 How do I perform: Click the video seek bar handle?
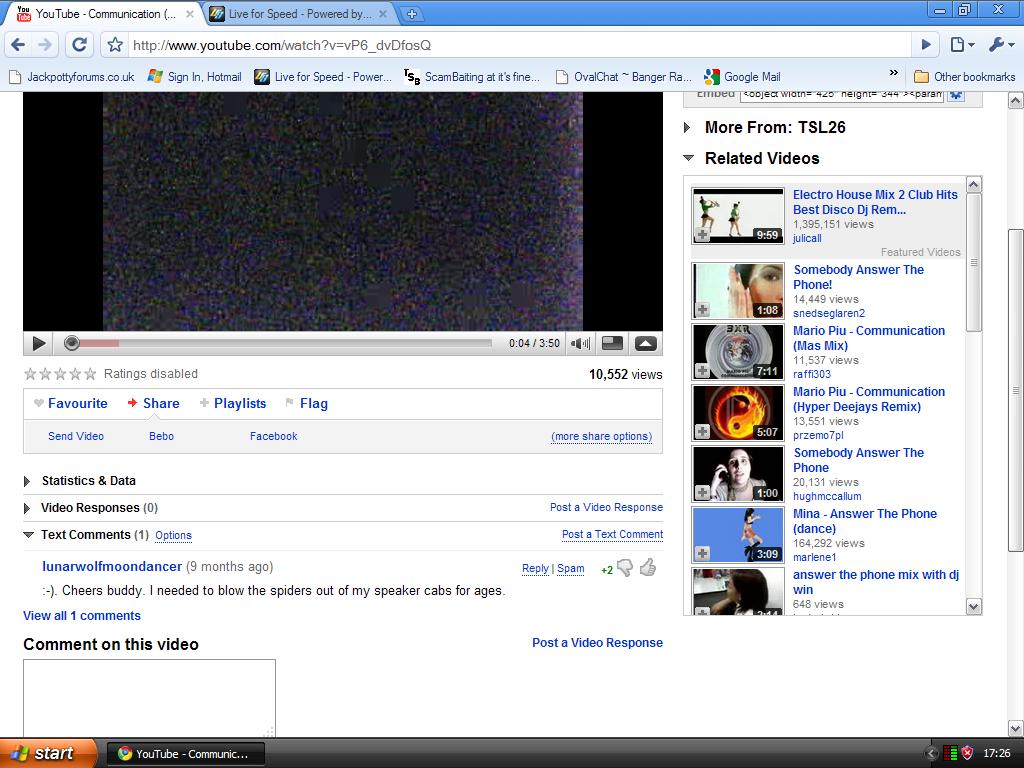[72, 343]
